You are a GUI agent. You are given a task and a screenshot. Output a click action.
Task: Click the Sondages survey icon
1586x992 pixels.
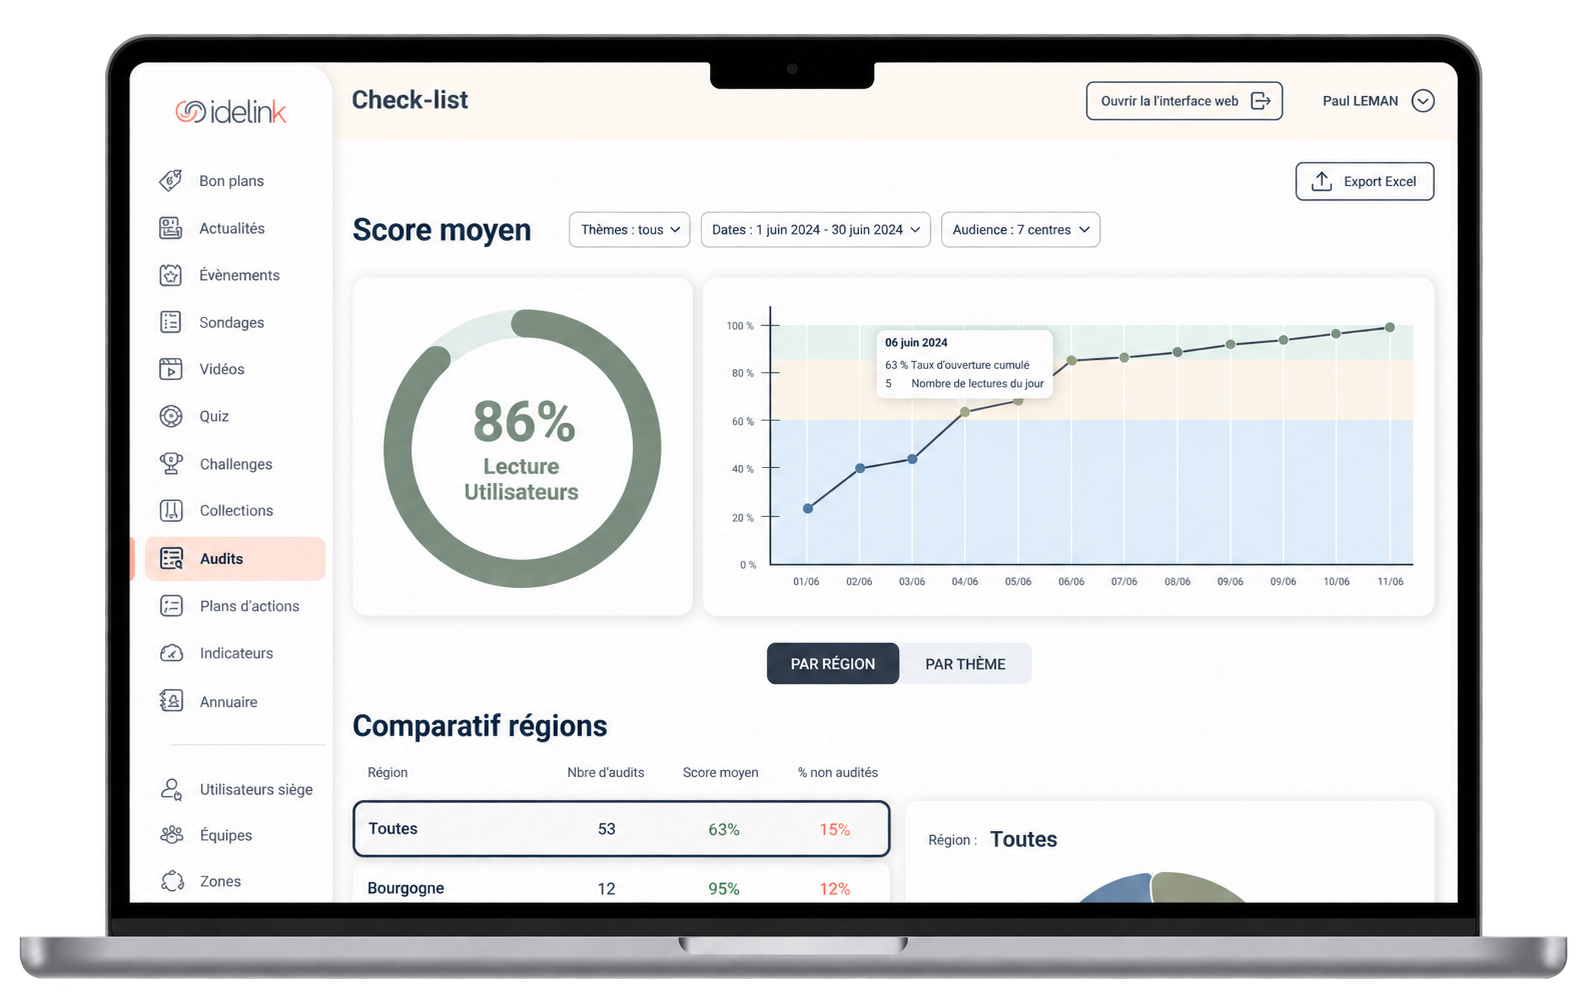coord(171,322)
